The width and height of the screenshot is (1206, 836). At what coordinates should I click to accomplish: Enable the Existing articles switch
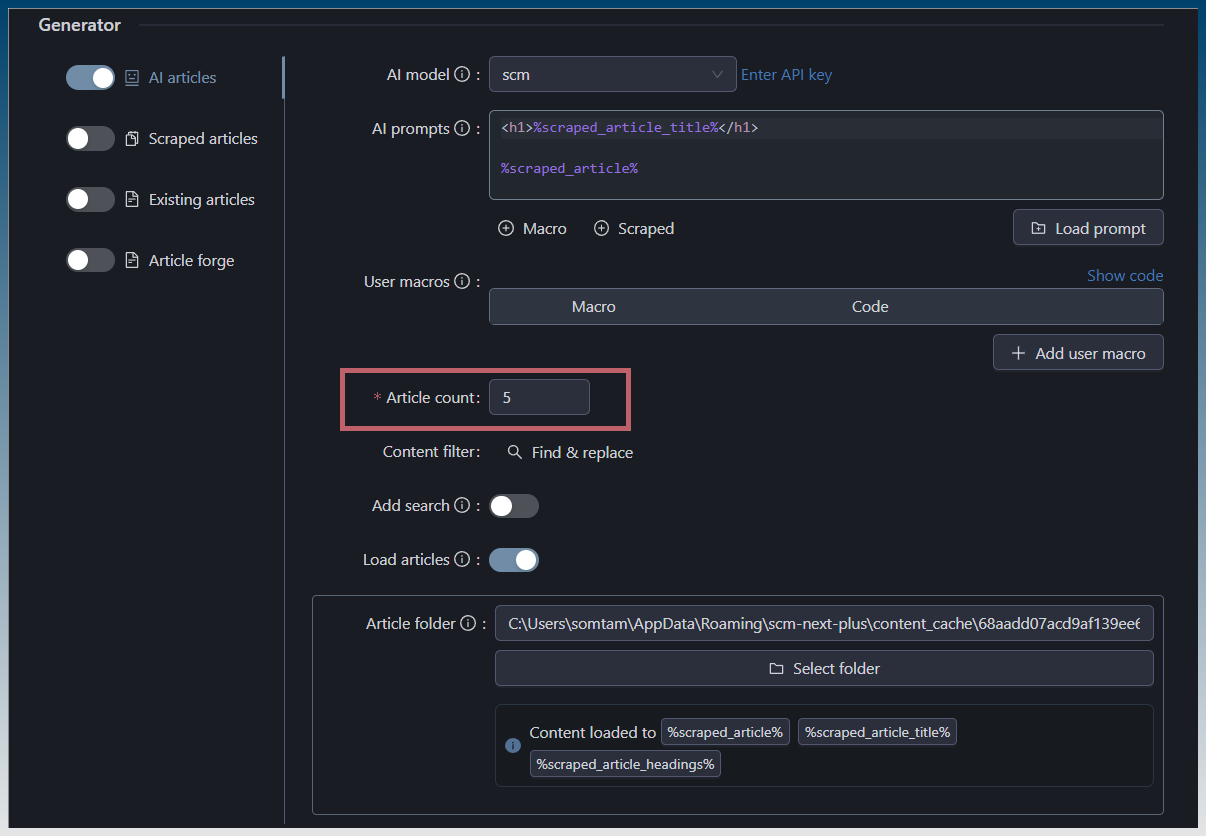tap(90, 199)
